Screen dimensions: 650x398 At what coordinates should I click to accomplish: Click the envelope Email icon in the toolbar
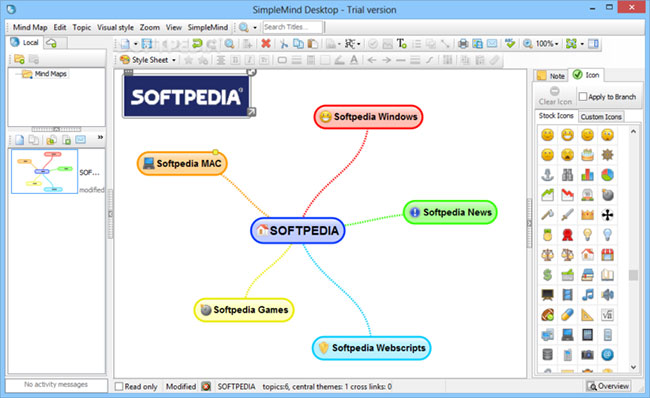pyautogui.click(x=492, y=44)
